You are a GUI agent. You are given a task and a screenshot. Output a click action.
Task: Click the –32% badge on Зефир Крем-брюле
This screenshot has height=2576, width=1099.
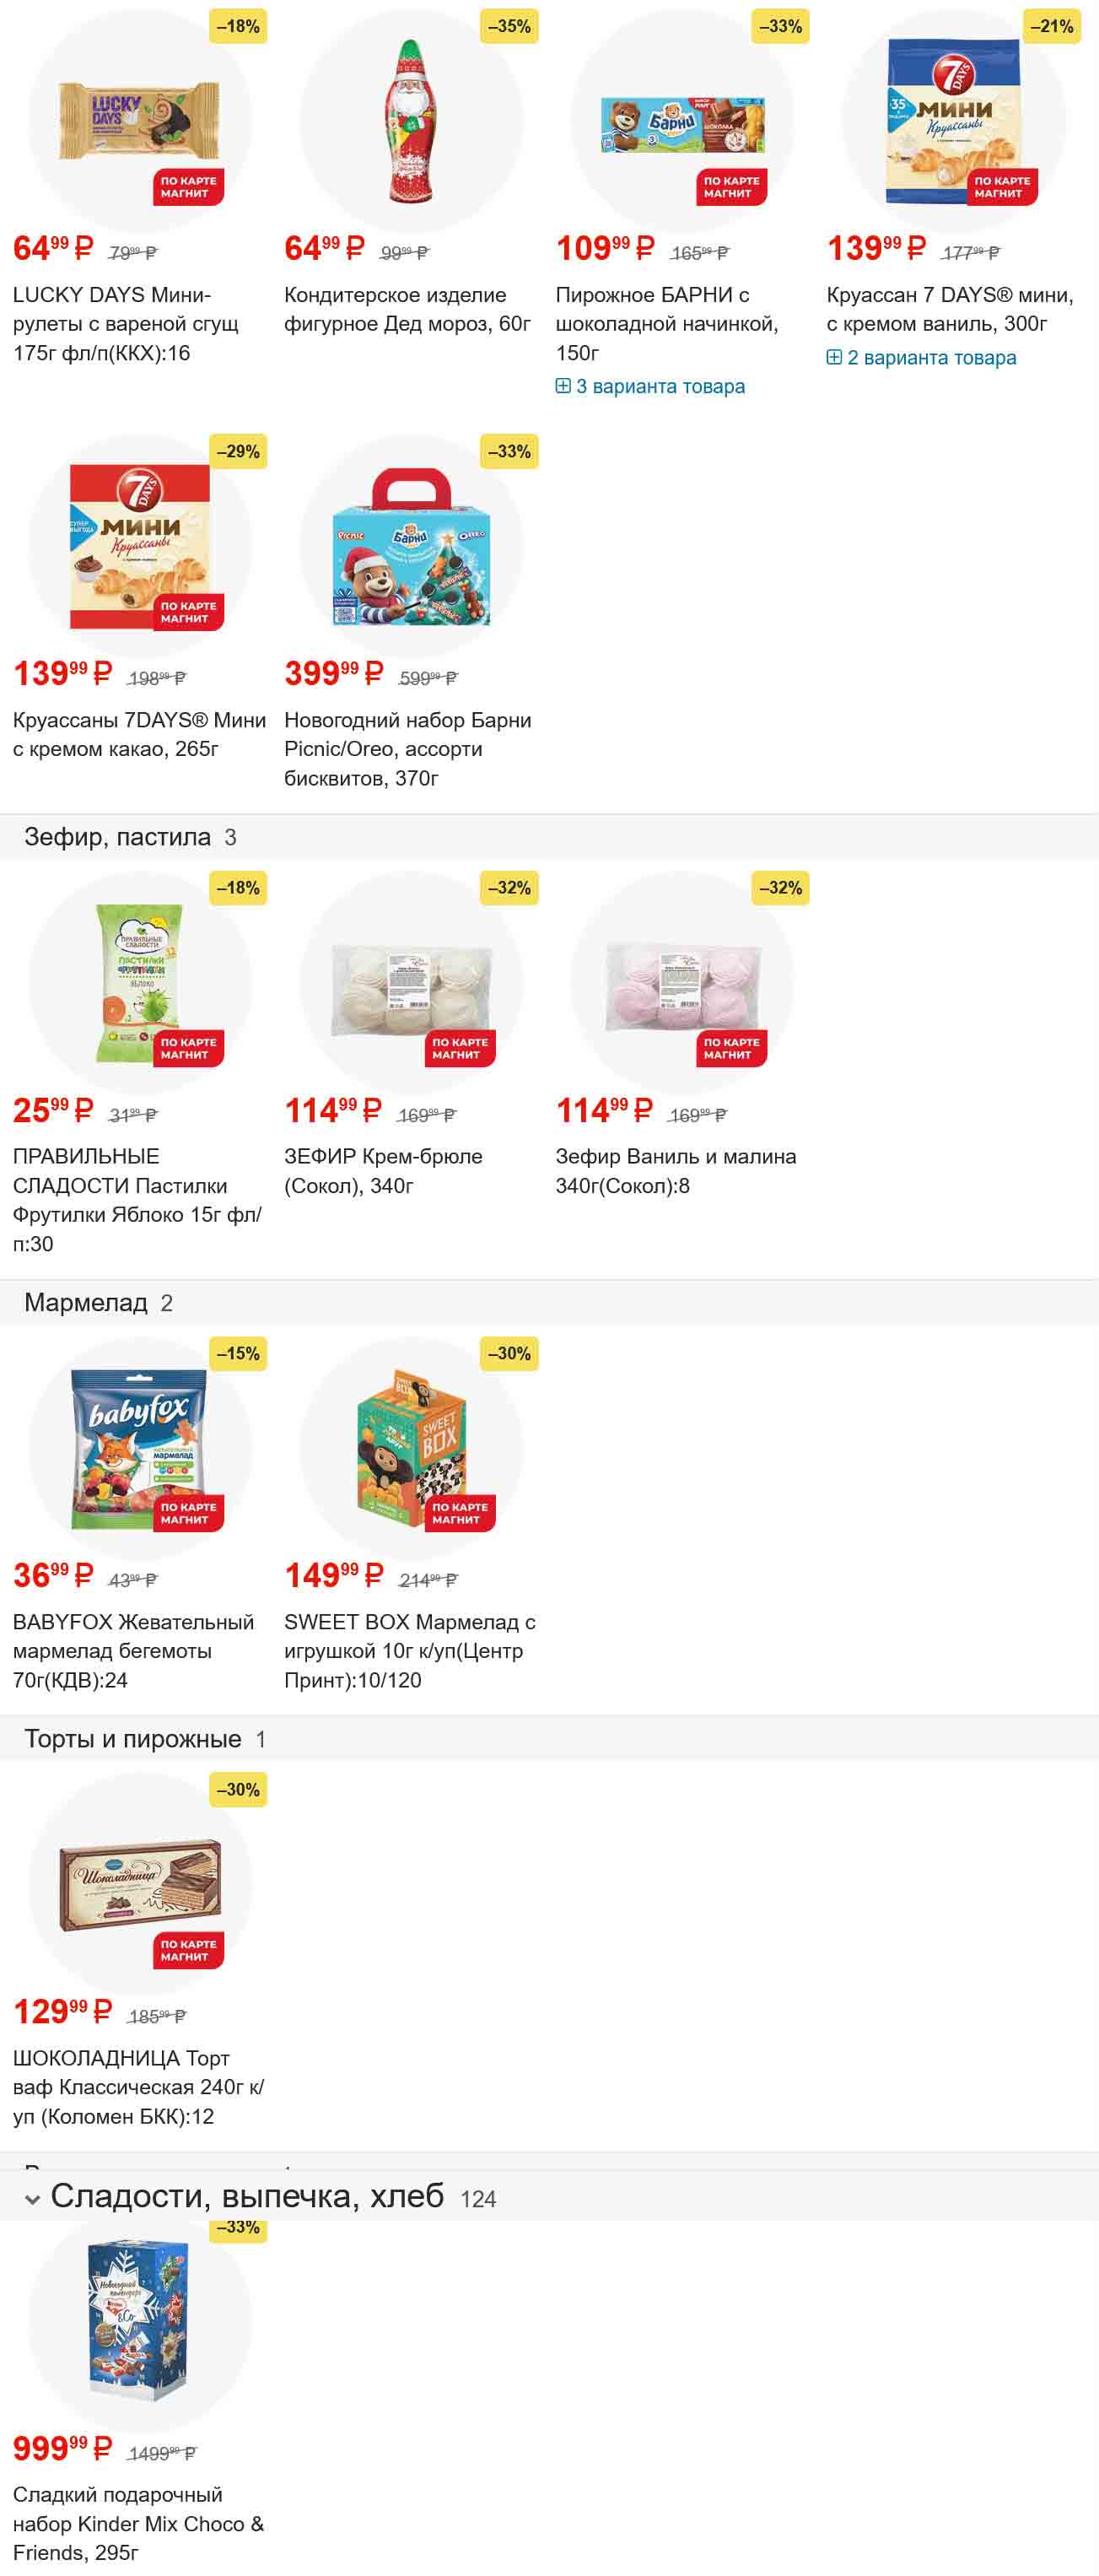click(x=508, y=888)
